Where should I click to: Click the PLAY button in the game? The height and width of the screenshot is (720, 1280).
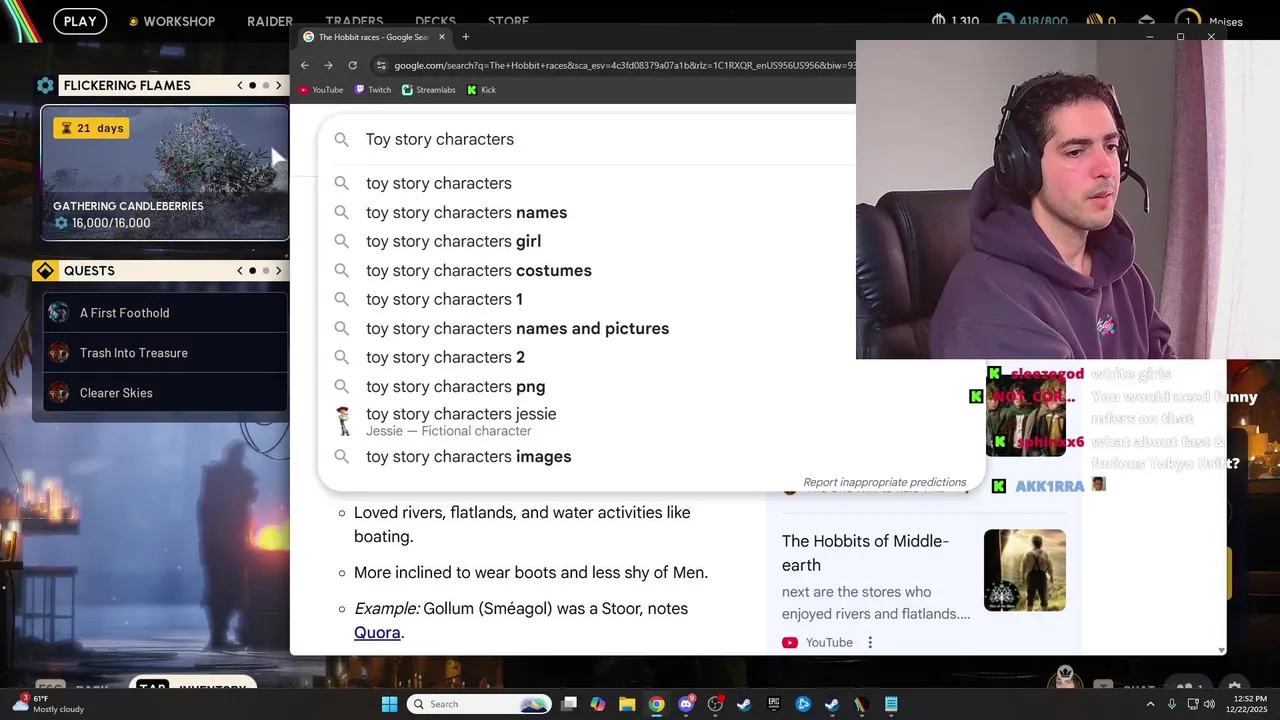coord(80,21)
